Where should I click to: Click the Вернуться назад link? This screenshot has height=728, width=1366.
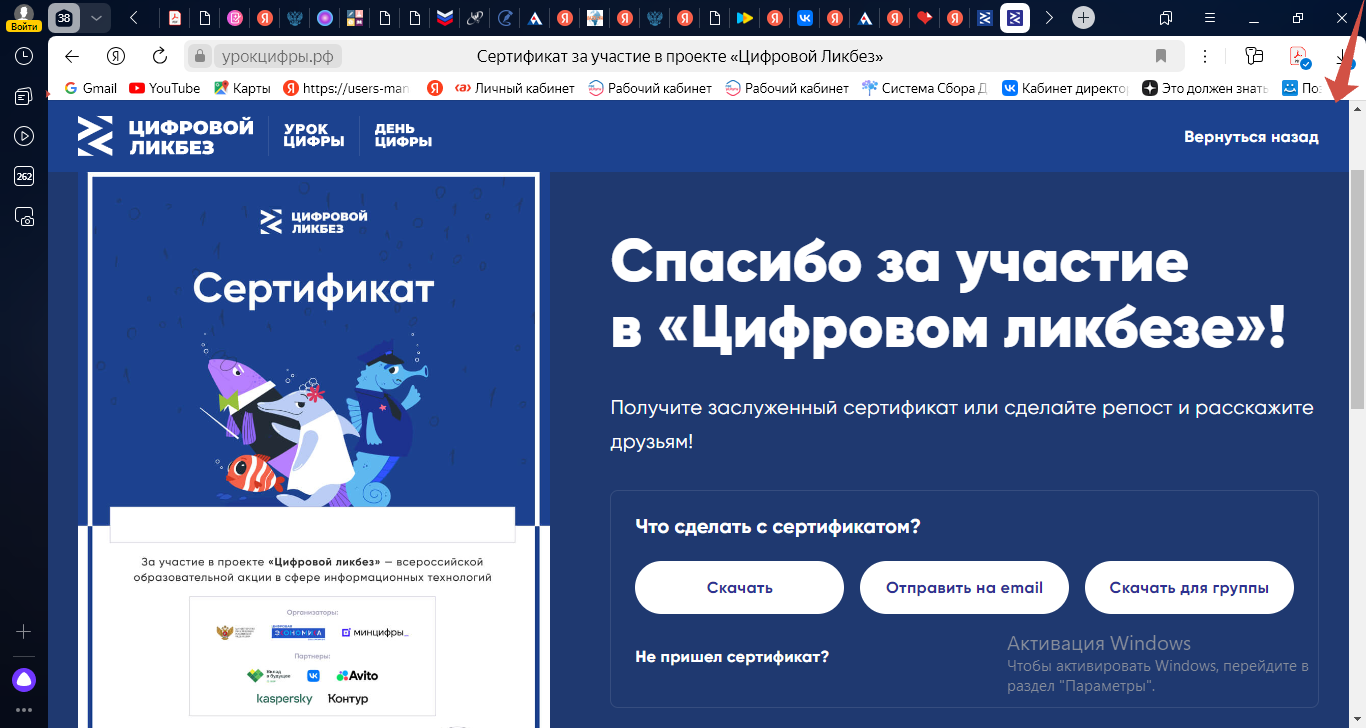pyautogui.click(x=1251, y=137)
